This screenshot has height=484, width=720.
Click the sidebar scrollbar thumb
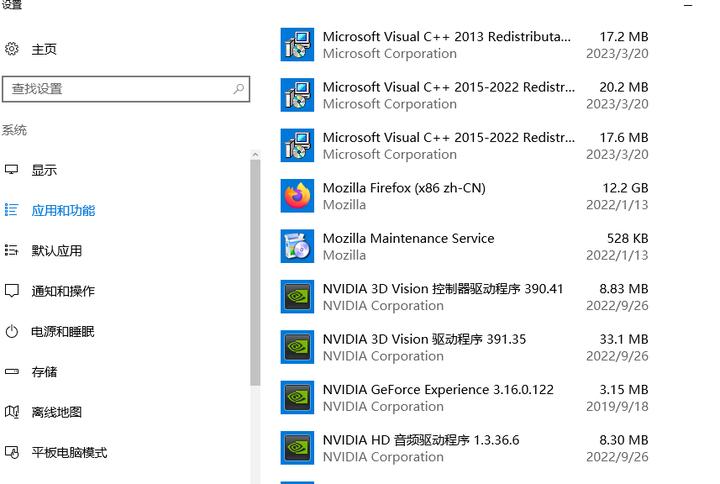click(255, 273)
